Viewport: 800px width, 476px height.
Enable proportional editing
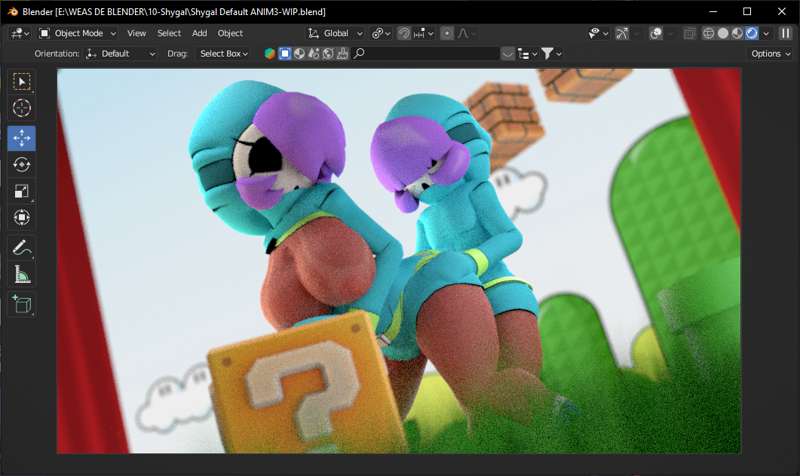click(x=446, y=33)
